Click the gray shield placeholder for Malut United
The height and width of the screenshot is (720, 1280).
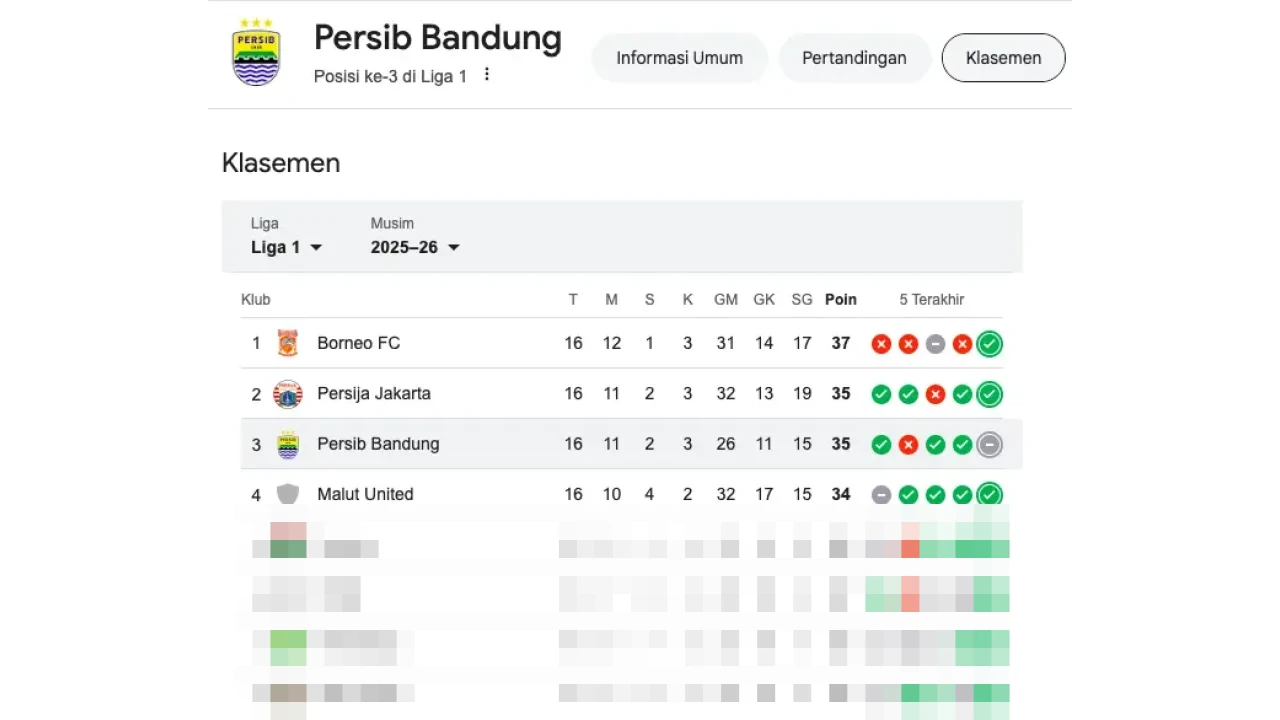pos(288,493)
